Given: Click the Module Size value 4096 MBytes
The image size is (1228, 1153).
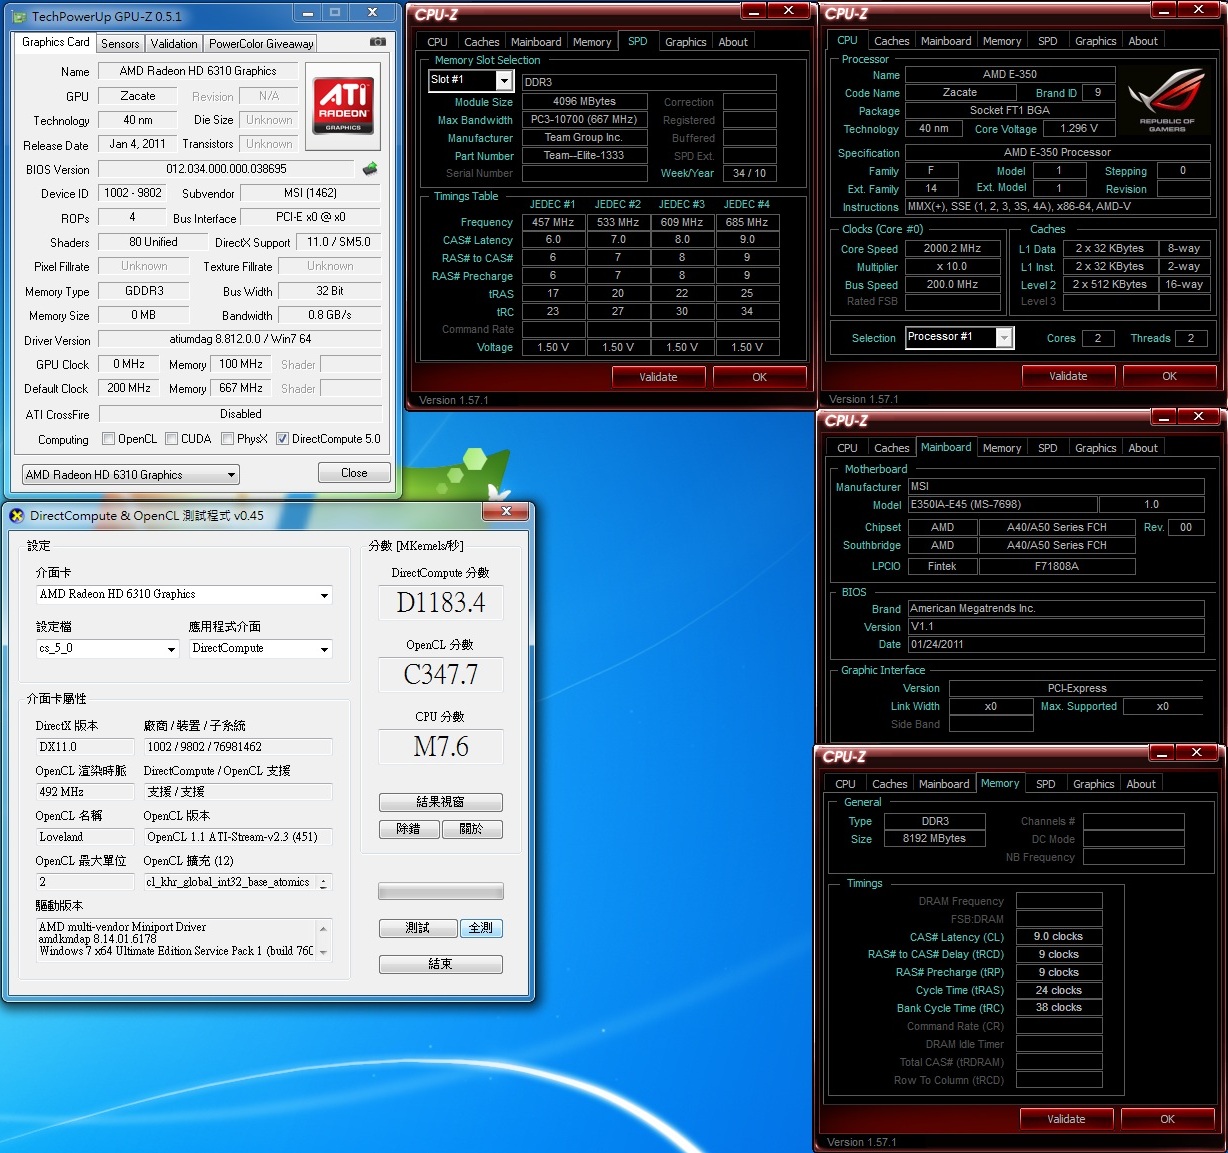Looking at the screenshot, I should pos(584,102).
